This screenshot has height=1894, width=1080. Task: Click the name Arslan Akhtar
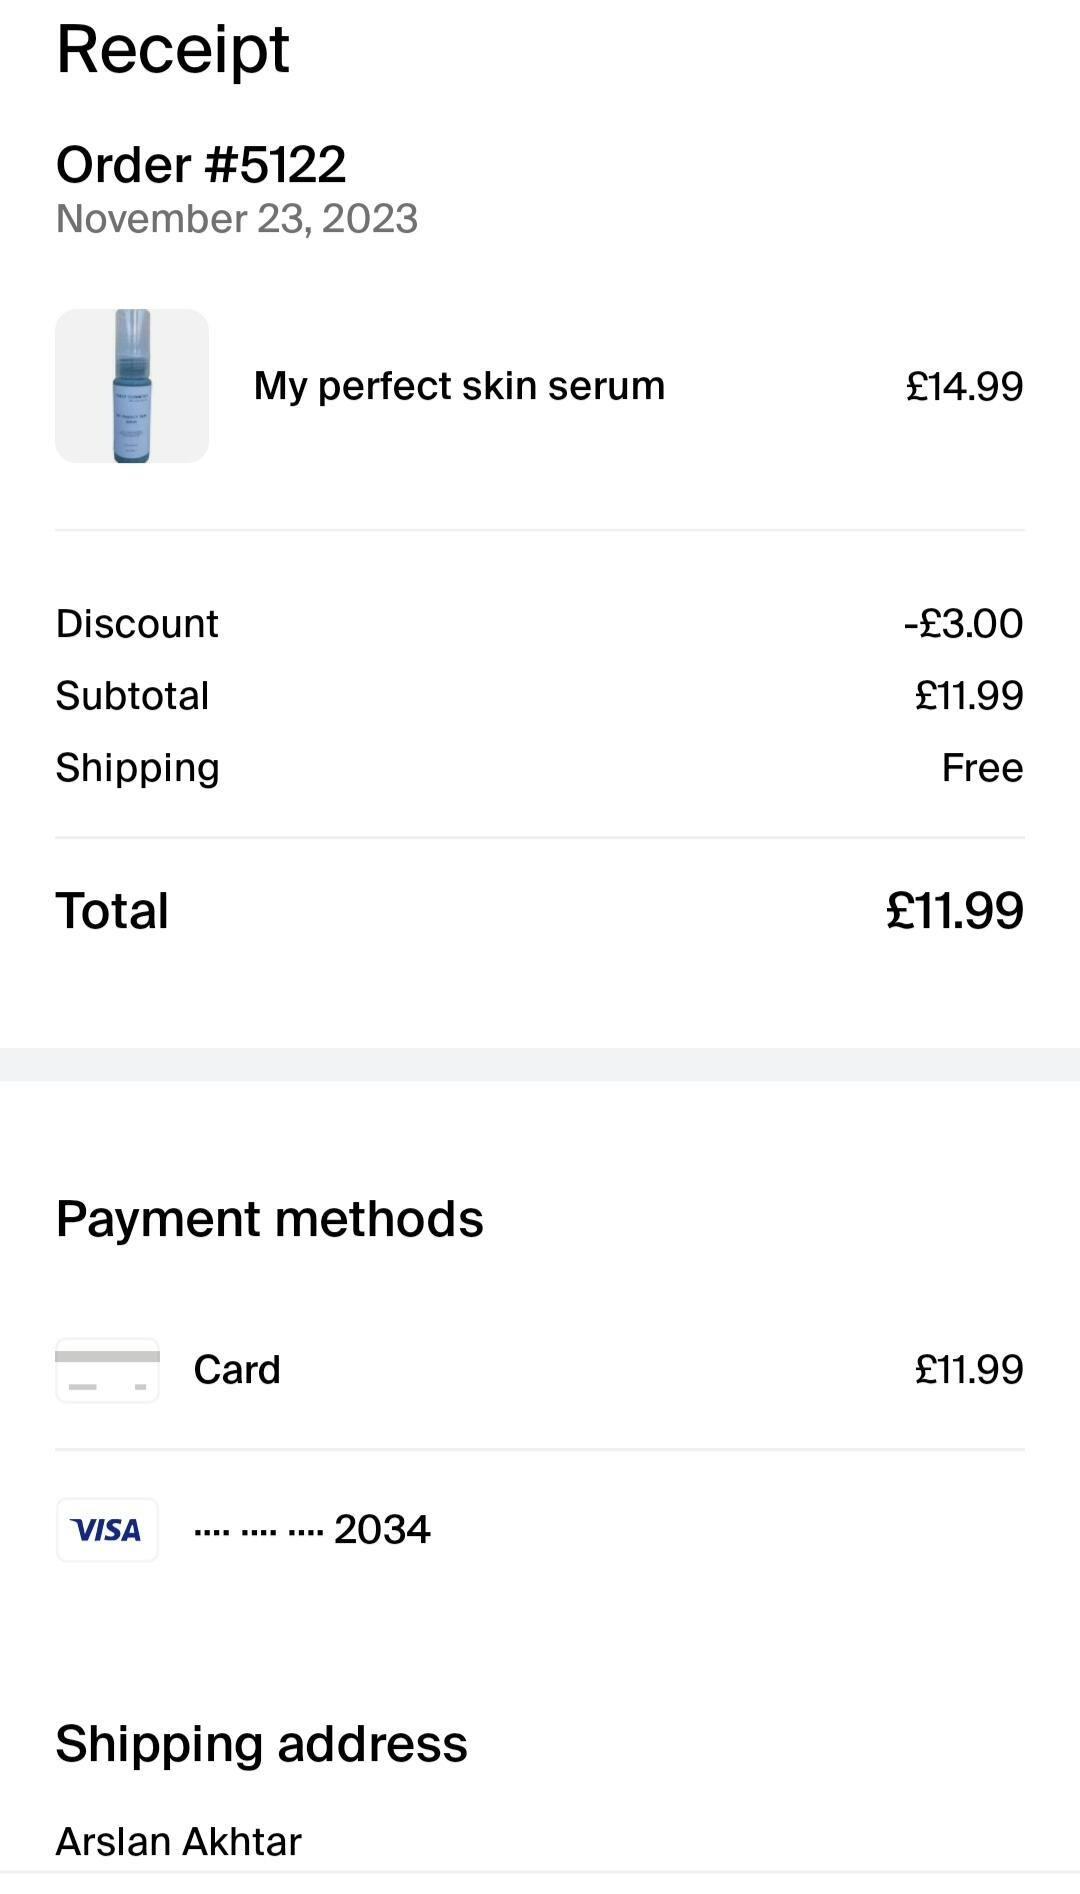[178, 1841]
